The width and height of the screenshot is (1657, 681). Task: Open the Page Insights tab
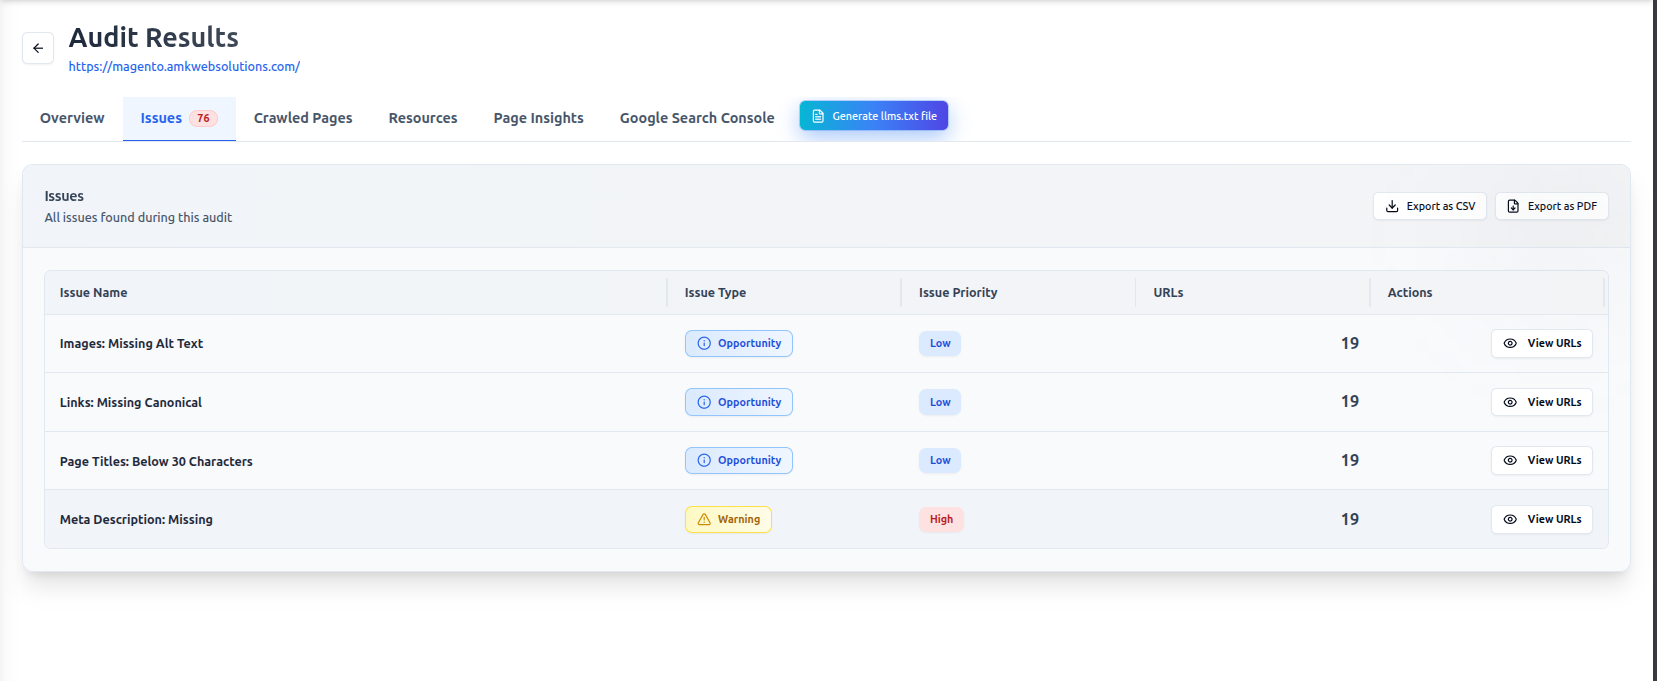pyautogui.click(x=538, y=118)
